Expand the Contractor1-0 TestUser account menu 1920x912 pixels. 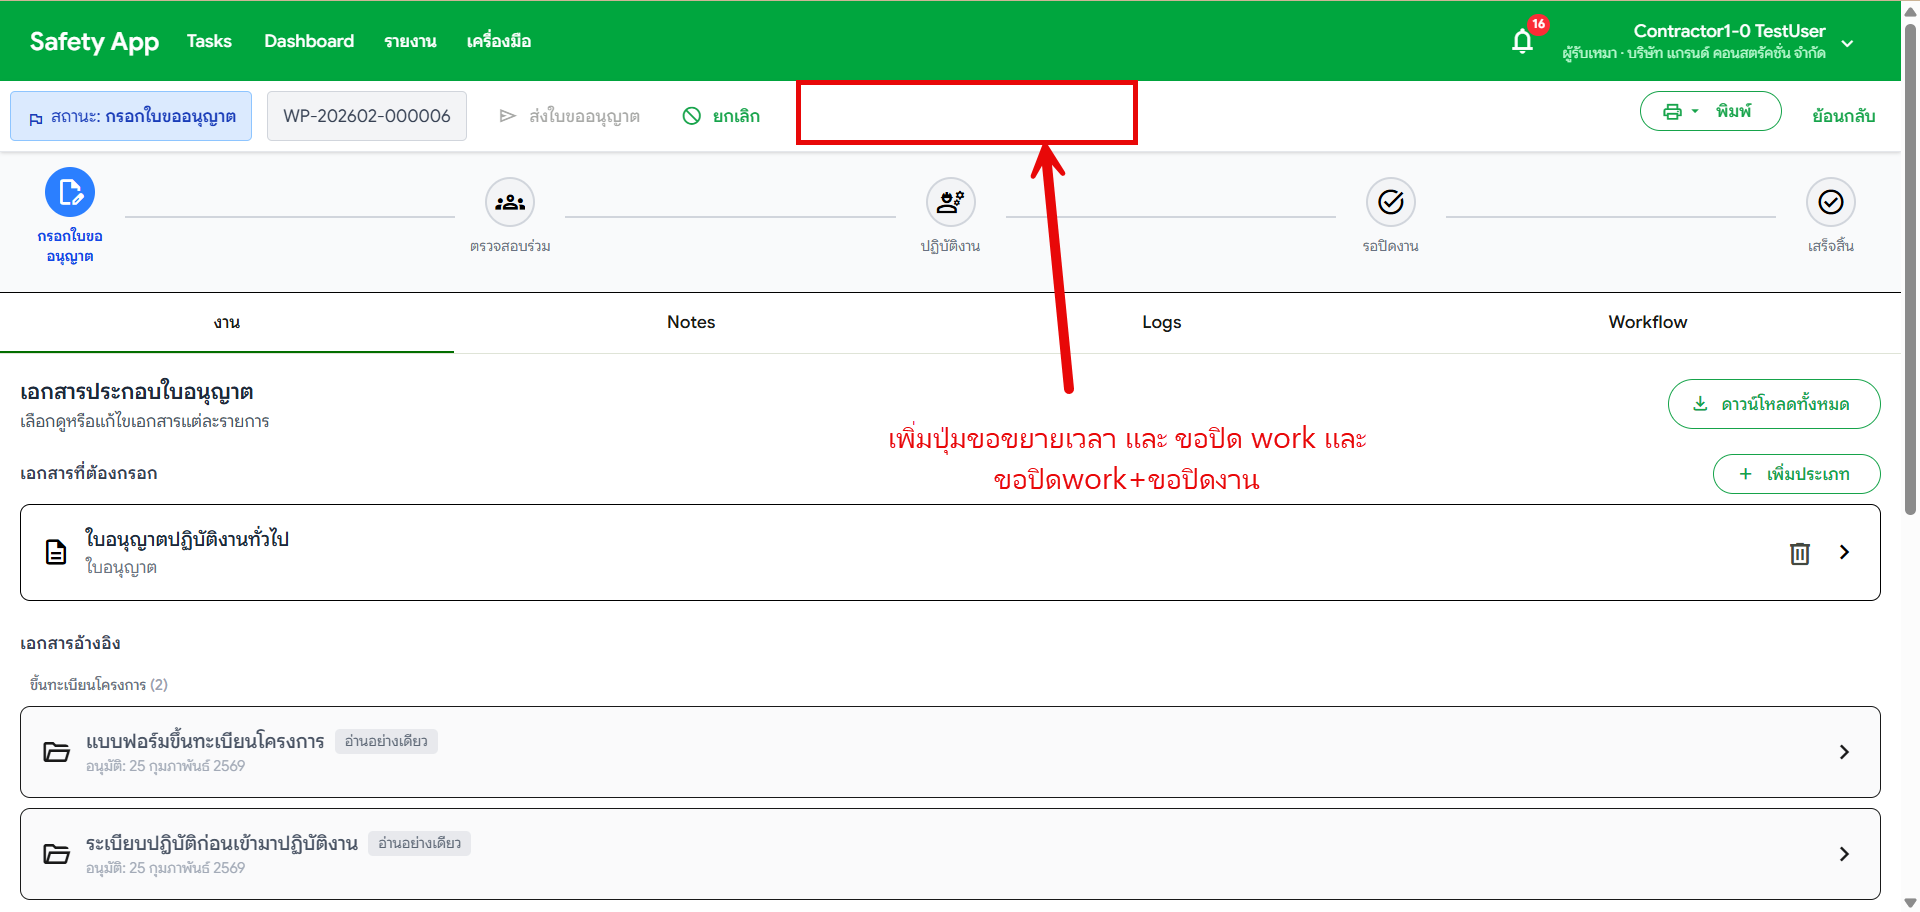click(x=1848, y=43)
